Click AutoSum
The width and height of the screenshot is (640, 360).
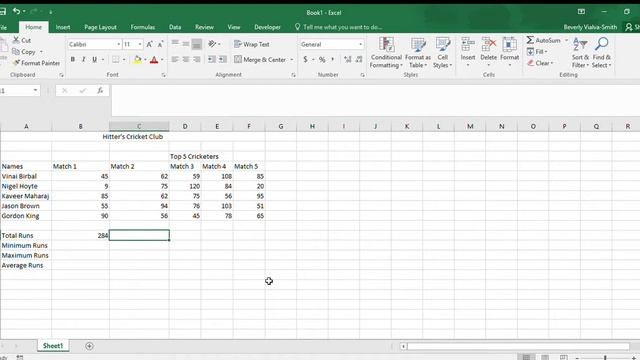[543, 40]
